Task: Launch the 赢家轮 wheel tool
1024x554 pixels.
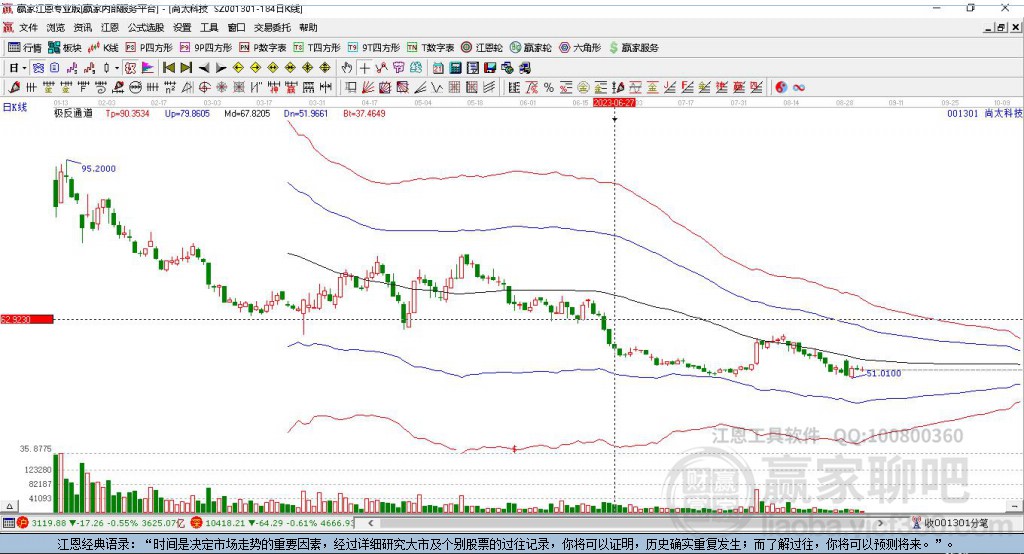Action: click(x=531, y=48)
